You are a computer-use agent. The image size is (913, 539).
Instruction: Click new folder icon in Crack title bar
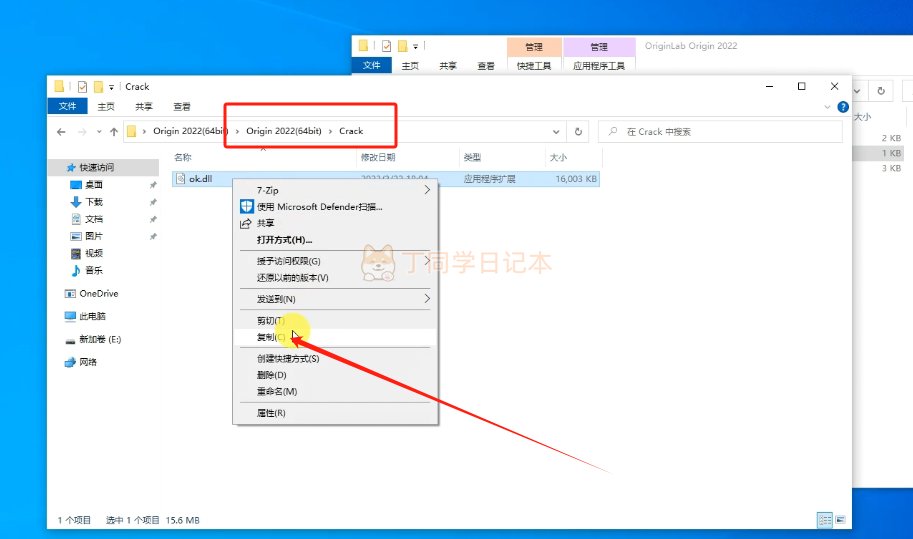[x=98, y=87]
